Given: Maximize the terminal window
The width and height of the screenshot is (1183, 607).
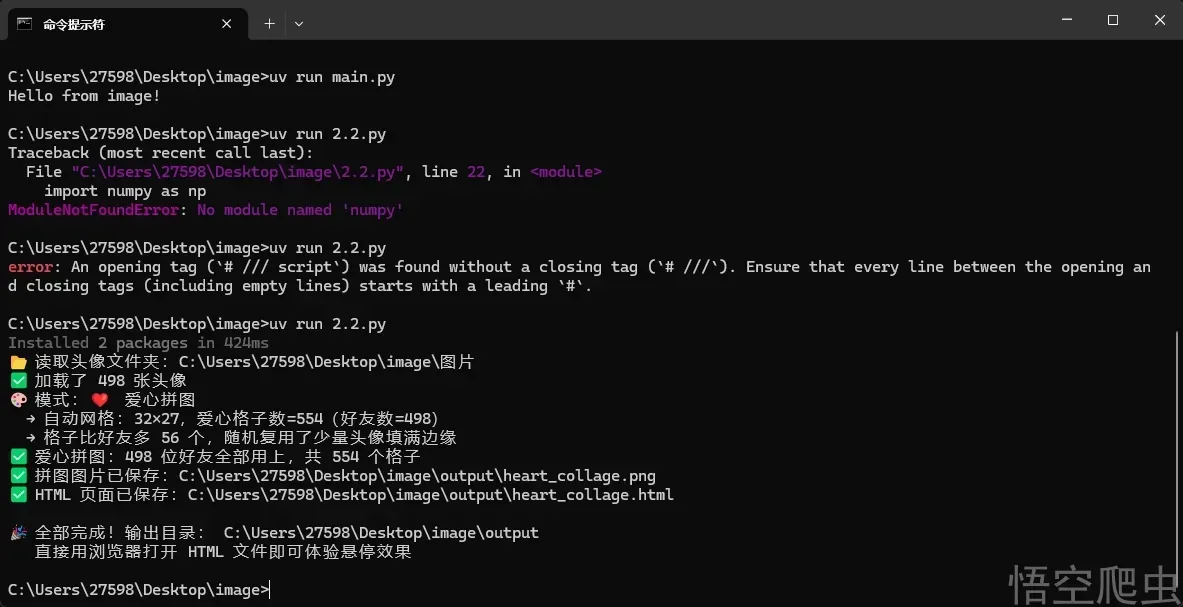Looking at the screenshot, I should [1113, 20].
